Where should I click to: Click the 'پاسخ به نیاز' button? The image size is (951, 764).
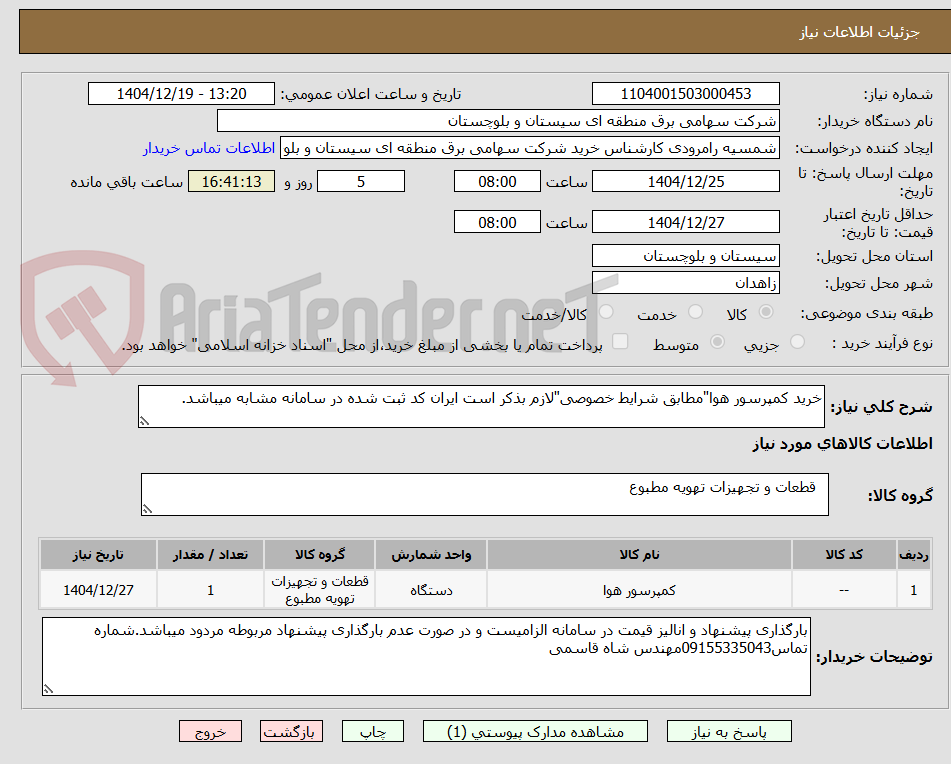tap(729, 731)
